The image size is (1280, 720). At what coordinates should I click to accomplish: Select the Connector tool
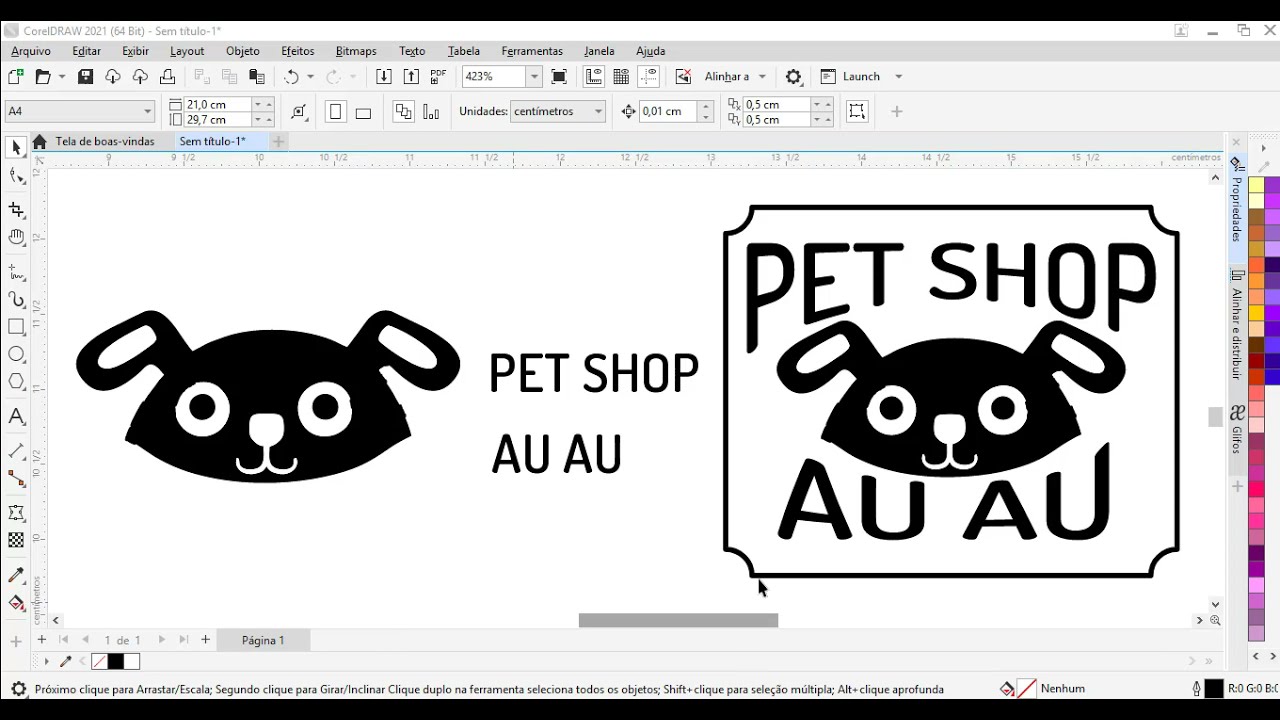pos(16,479)
